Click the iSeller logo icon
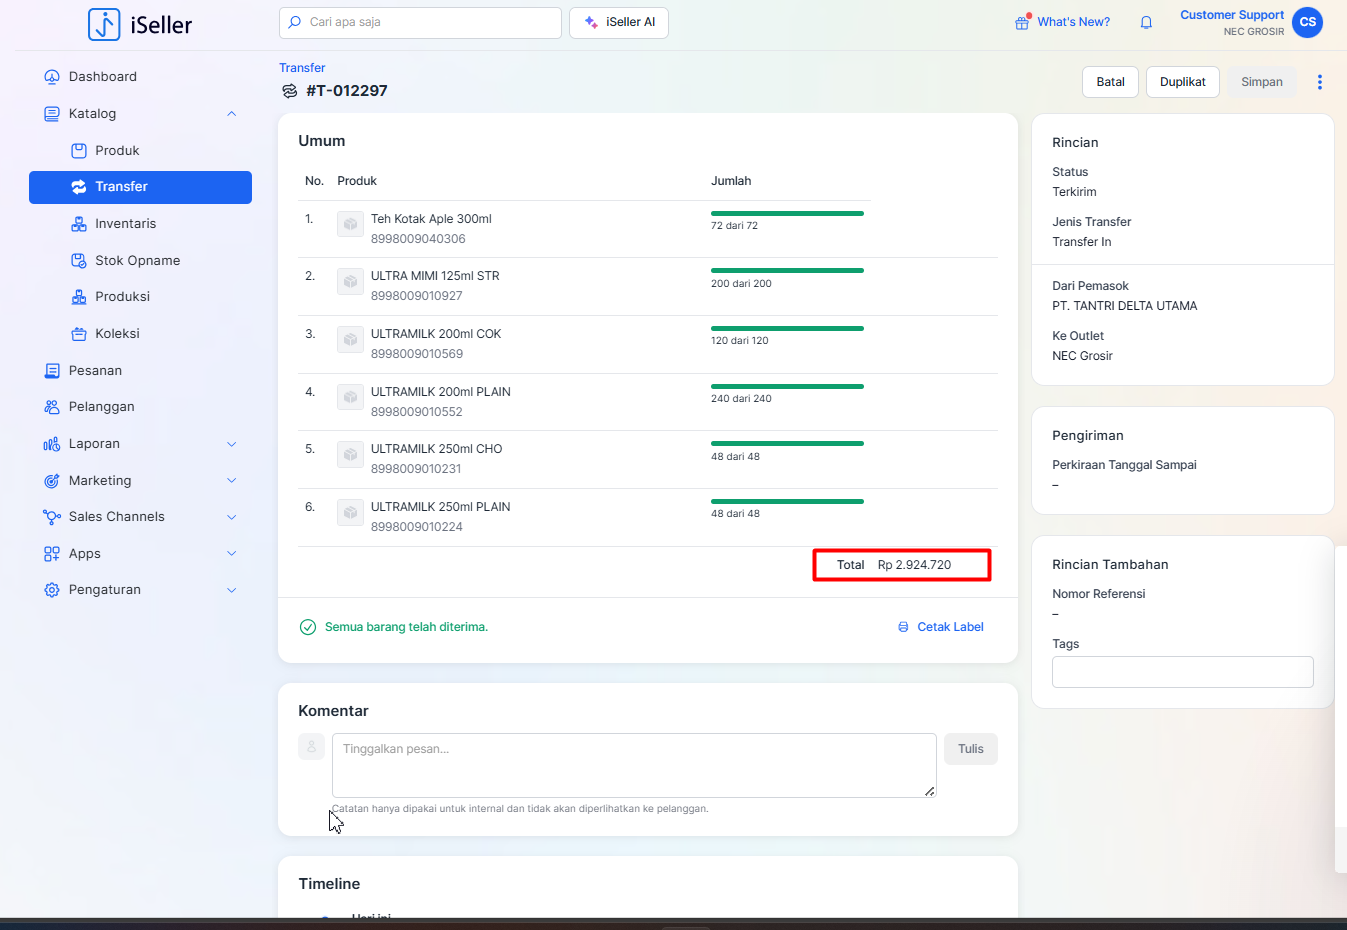This screenshot has height=930, width=1347. click(104, 24)
